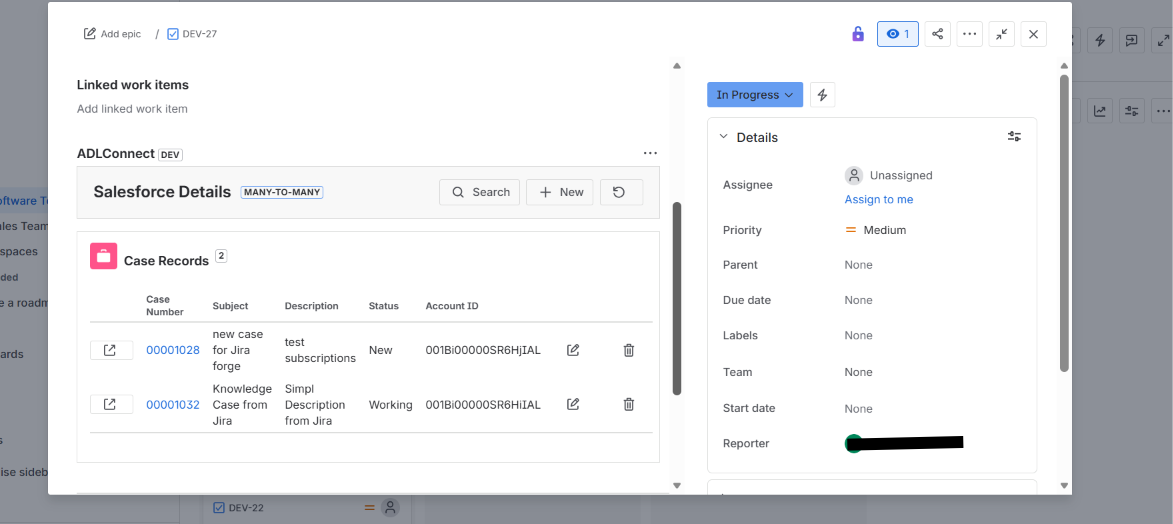
Task: Edit the case 00001032 record
Action: pyautogui.click(x=573, y=404)
